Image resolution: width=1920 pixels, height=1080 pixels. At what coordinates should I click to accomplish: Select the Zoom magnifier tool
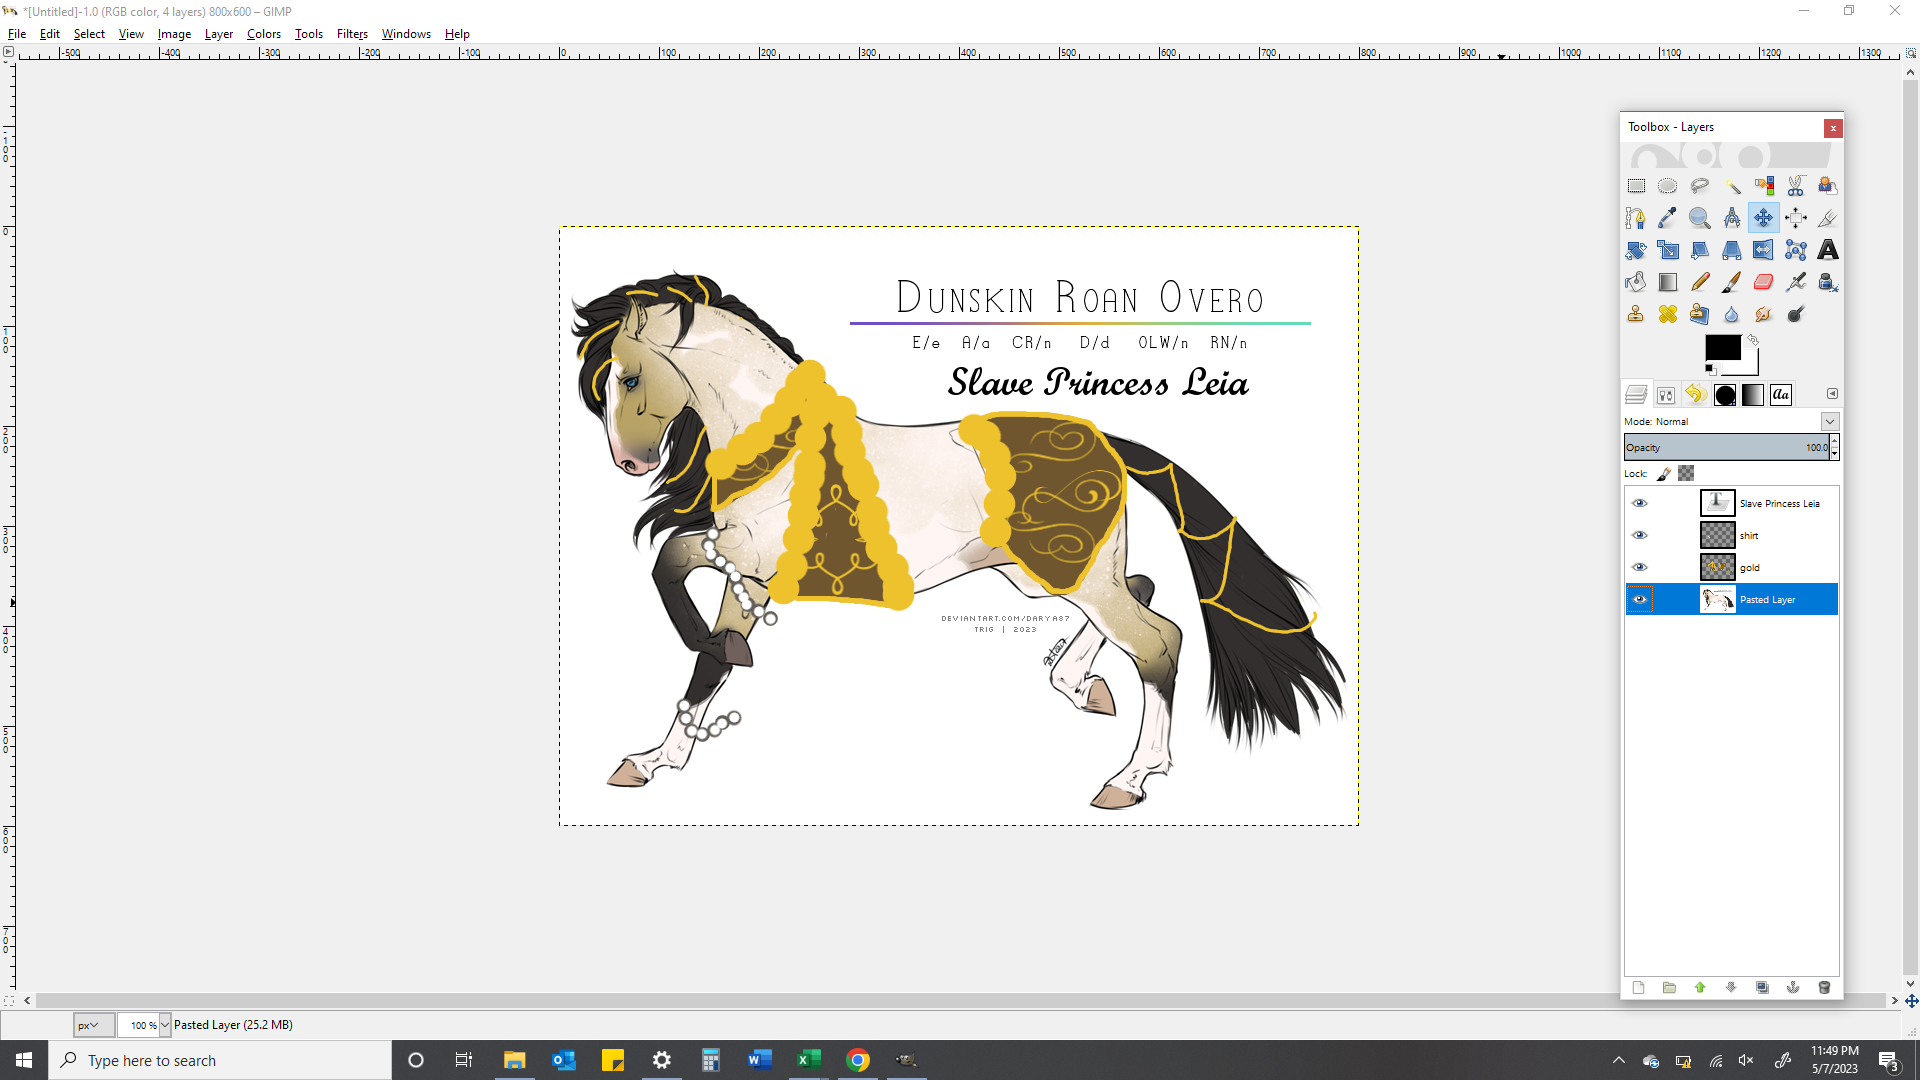pyautogui.click(x=1700, y=218)
